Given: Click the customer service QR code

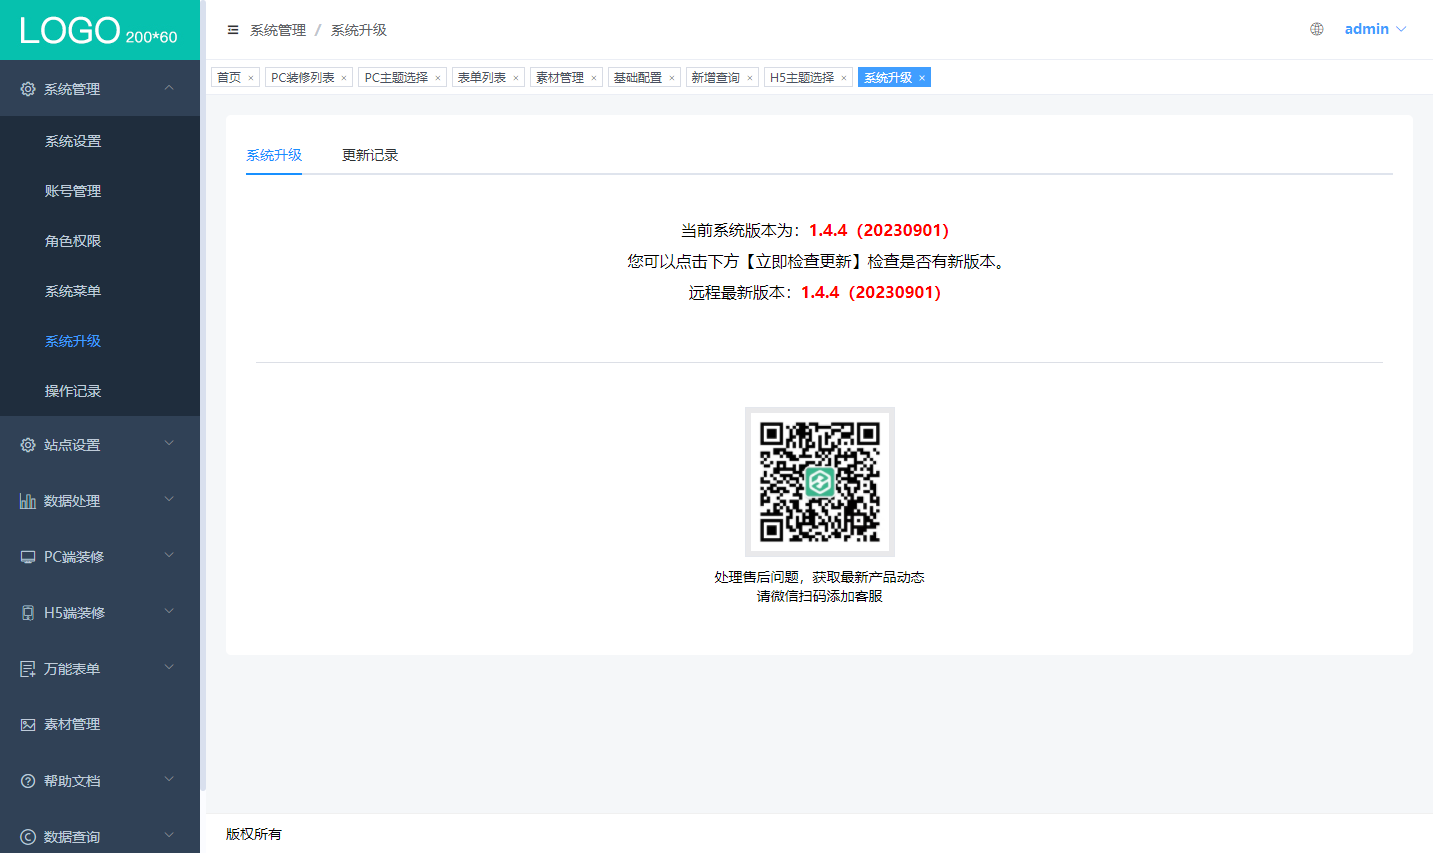Looking at the screenshot, I should pyautogui.click(x=820, y=482).
